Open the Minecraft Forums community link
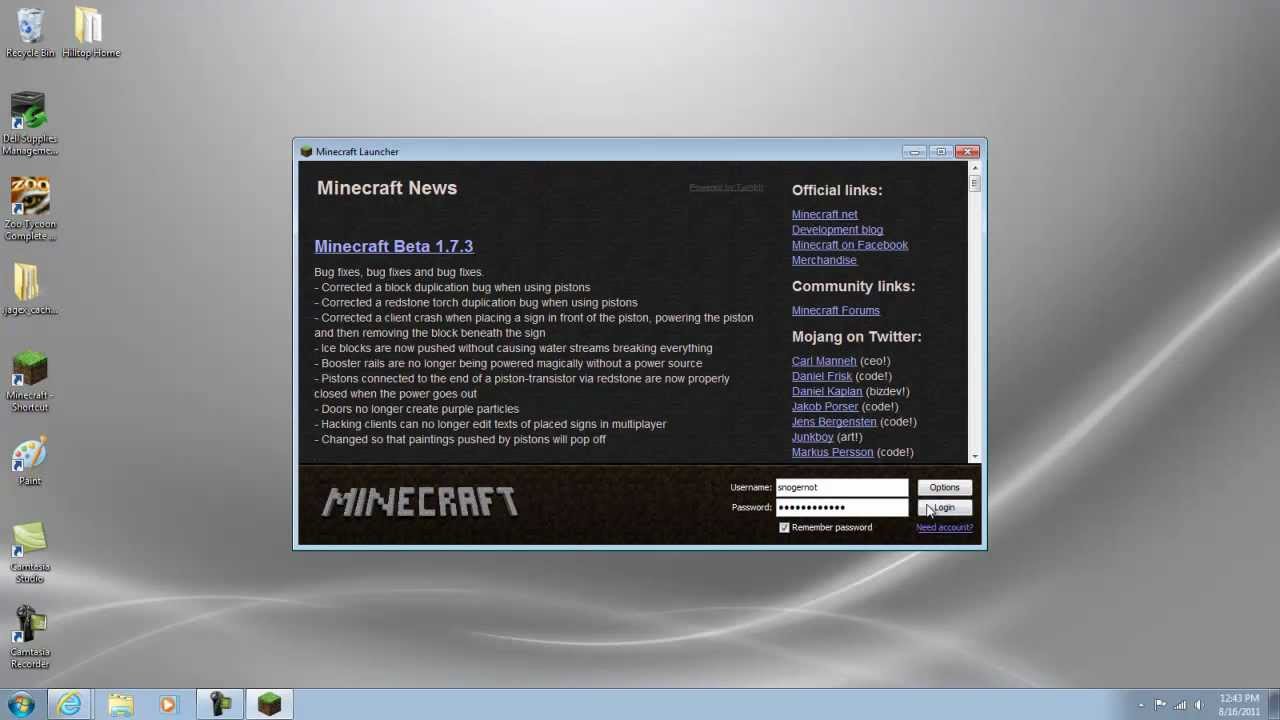1280x720 pixels. click(x=836, y=310)
